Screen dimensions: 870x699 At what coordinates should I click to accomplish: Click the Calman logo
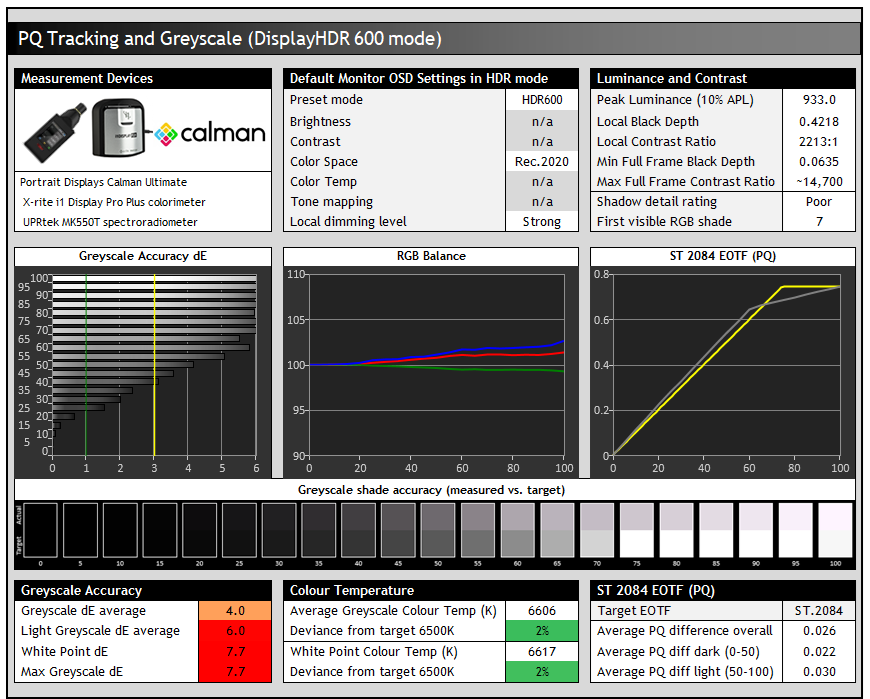pos(210,133)
